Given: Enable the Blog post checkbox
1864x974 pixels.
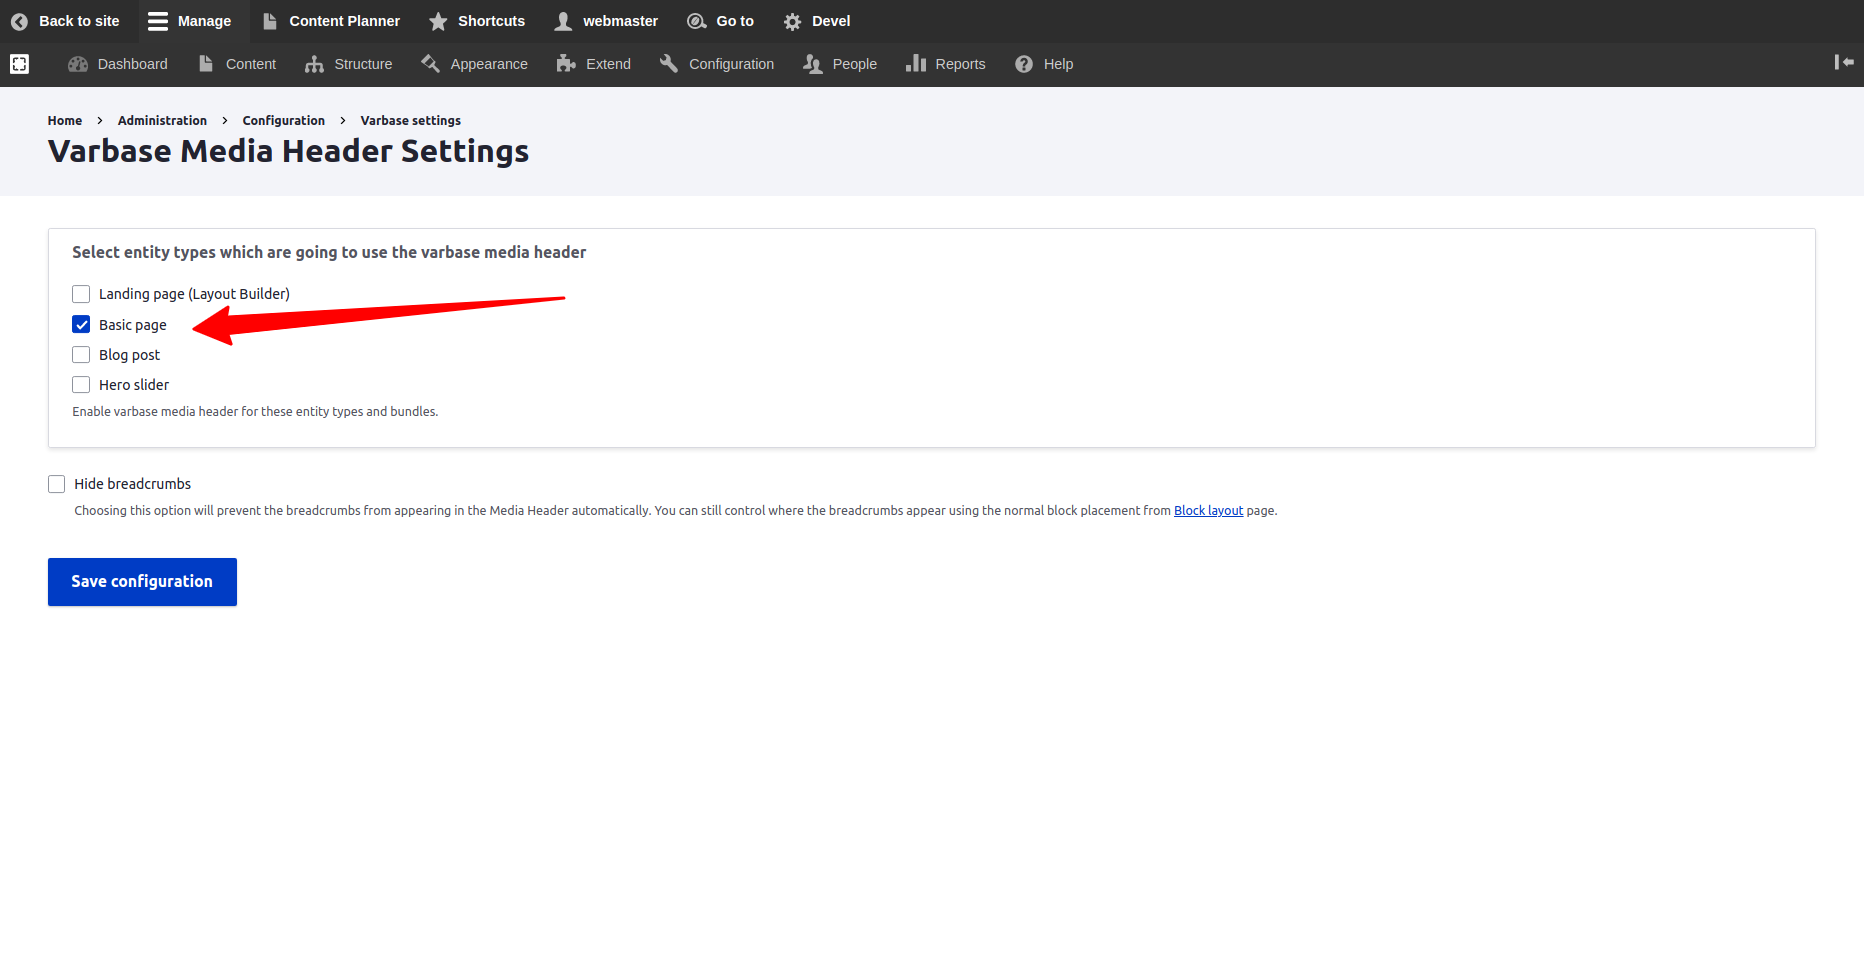Looking at the screenshot, I should [81, 355].
